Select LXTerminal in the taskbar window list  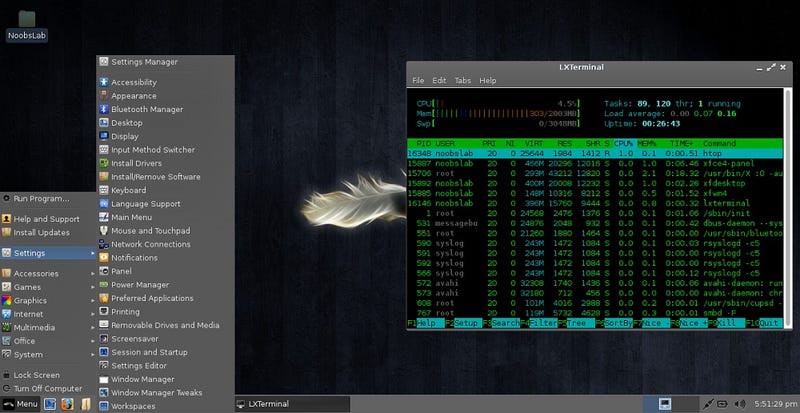coord(292,404)
